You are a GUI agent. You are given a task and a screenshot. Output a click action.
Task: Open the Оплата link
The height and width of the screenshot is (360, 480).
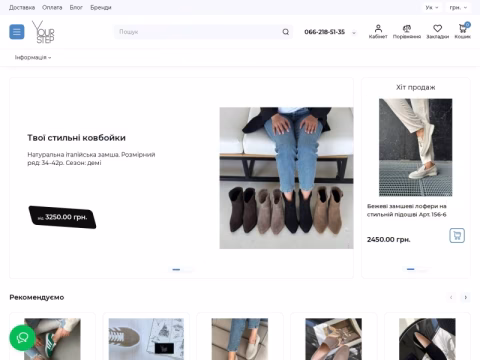click(52, 7)
